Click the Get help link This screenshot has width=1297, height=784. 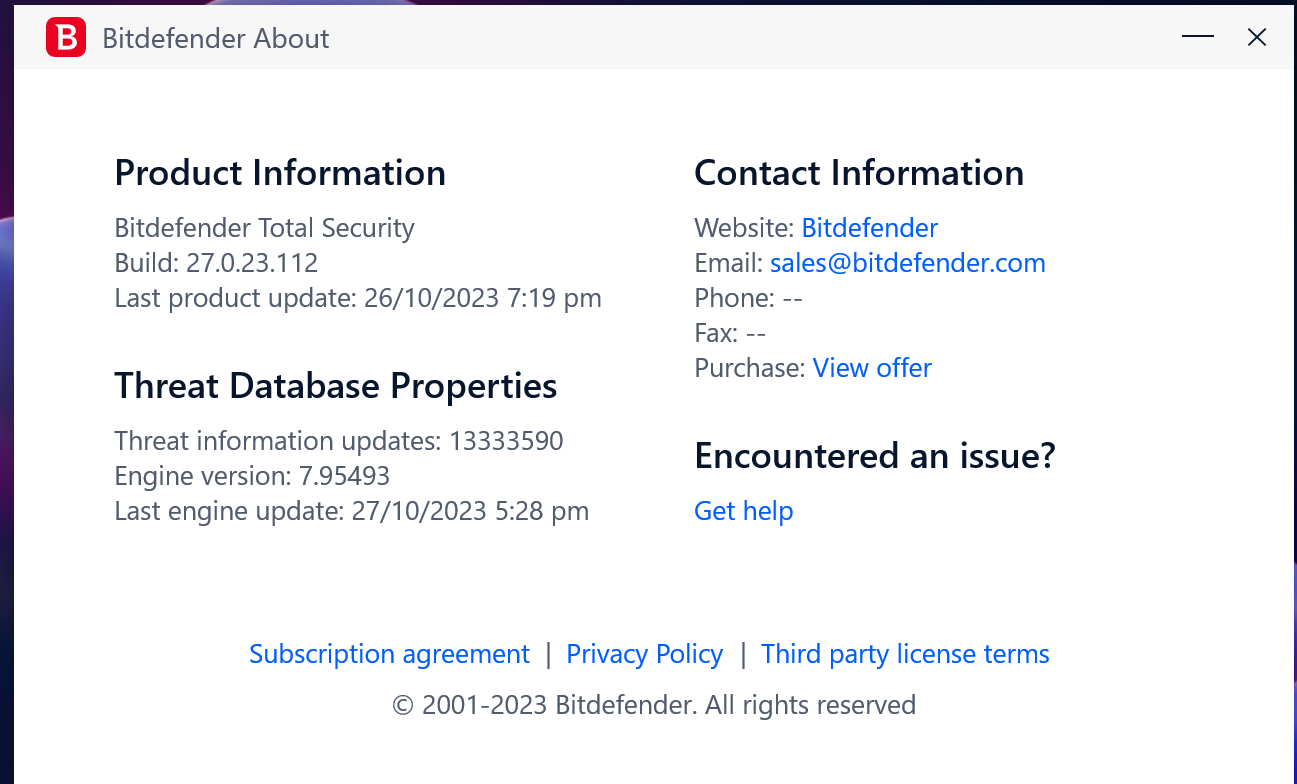[743, 511]
